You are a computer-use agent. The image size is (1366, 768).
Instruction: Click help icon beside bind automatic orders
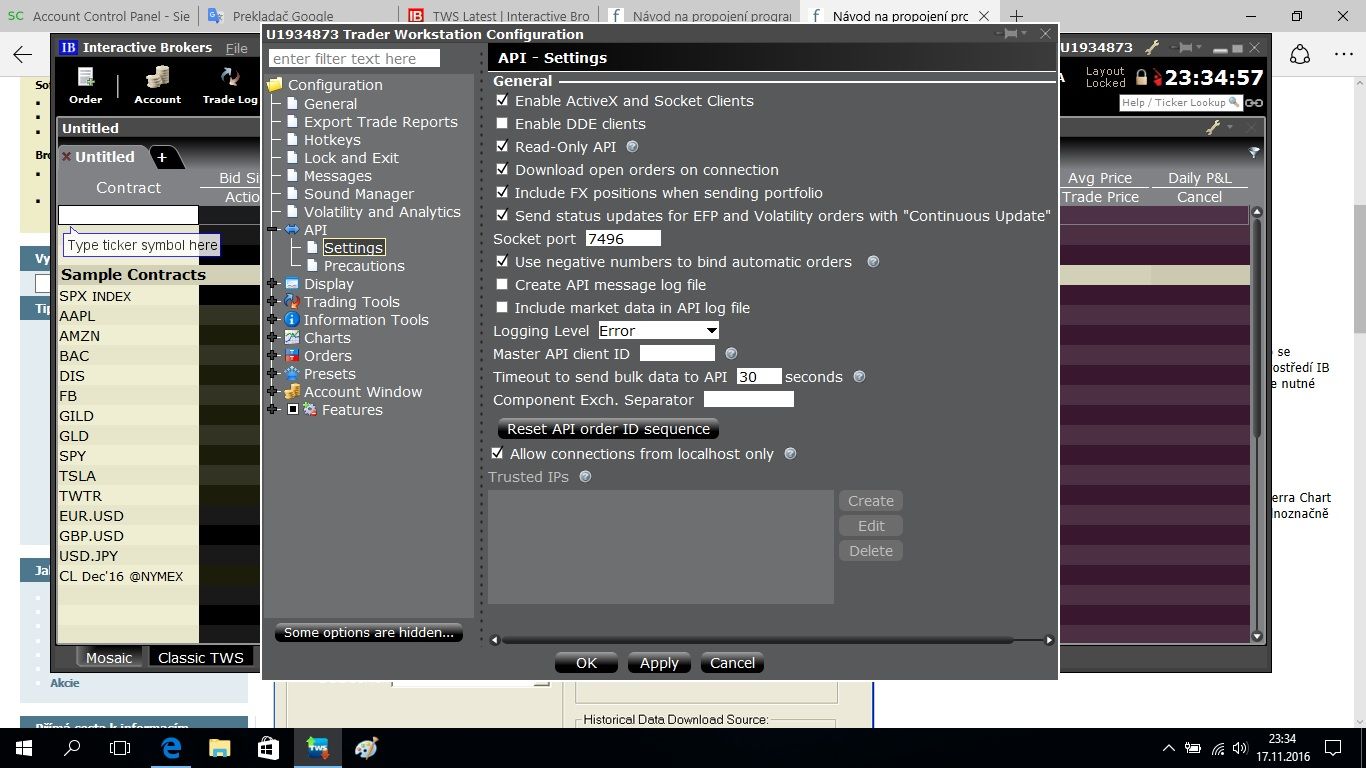(873, 262)
